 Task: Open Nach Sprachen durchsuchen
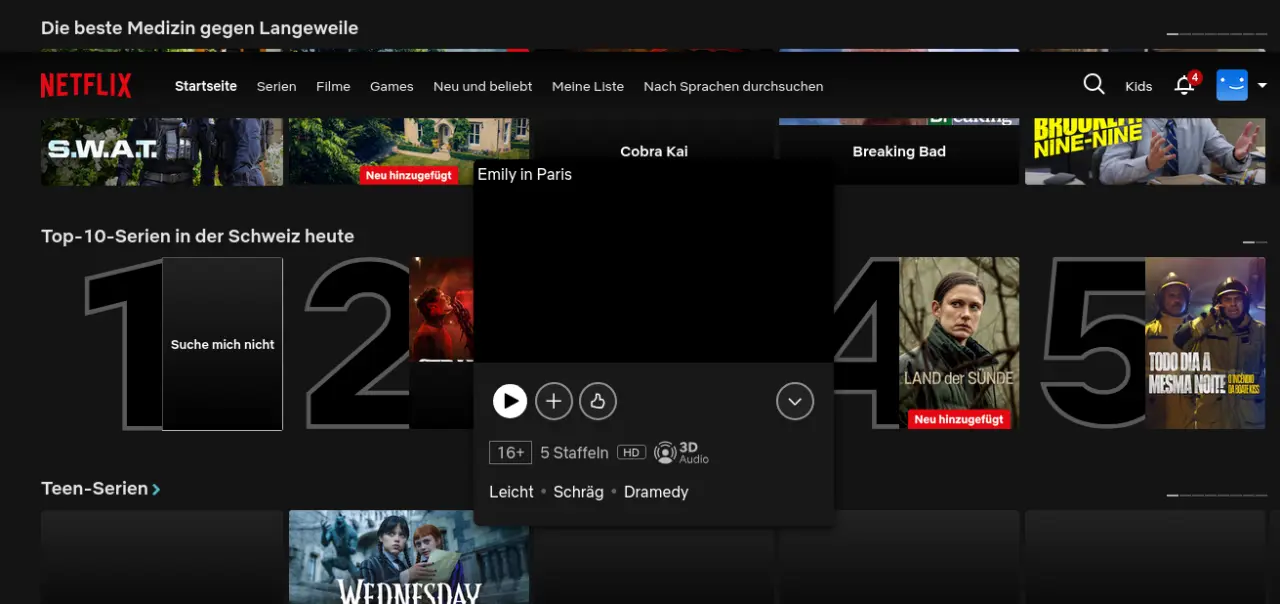[x=734, y=86]
